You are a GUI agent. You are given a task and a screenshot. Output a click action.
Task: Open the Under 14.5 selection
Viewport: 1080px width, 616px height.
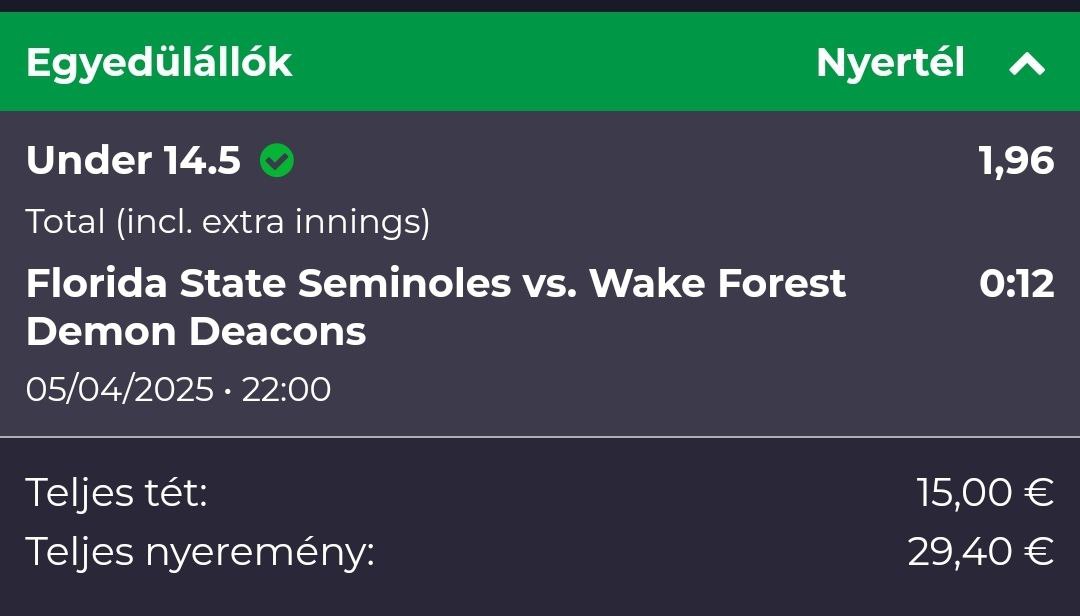tap(133, 161)
